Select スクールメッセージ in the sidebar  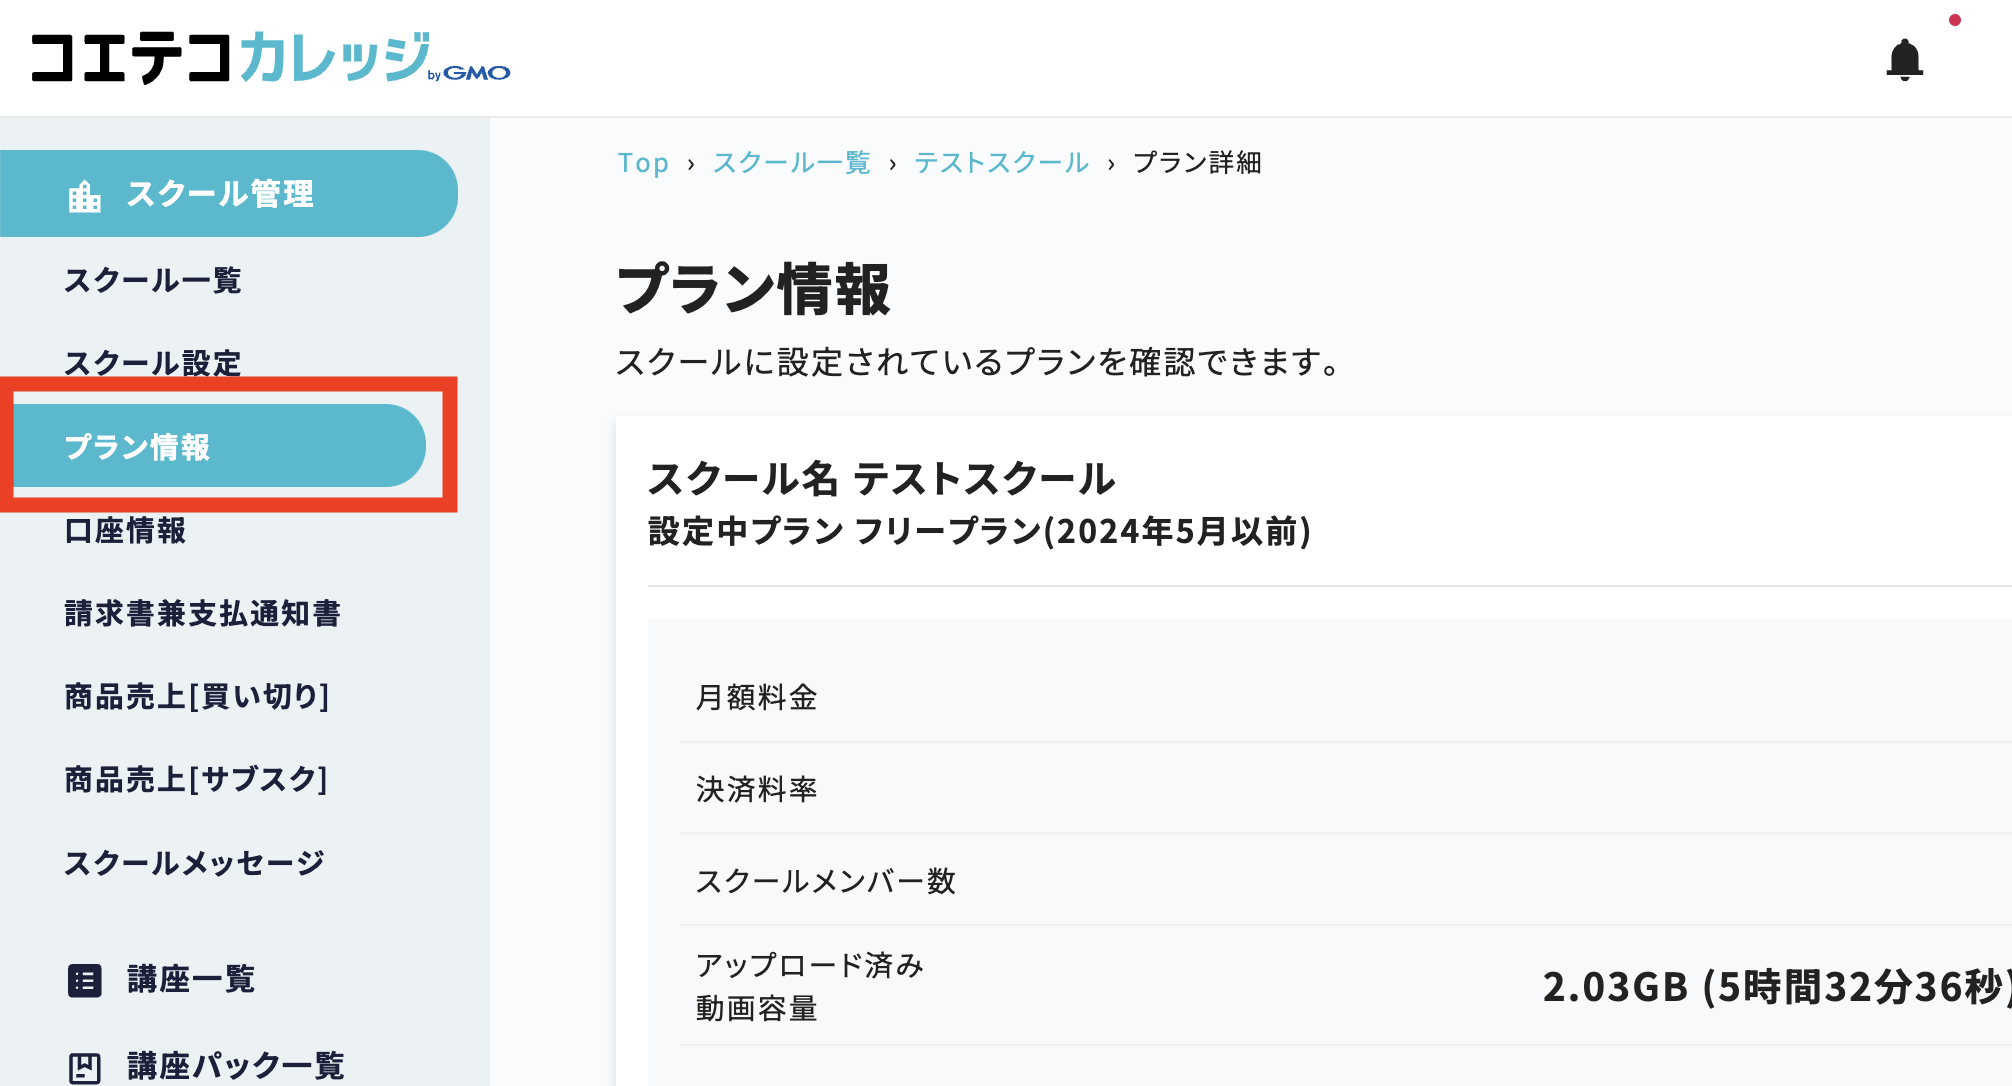[x=195, y=861]
